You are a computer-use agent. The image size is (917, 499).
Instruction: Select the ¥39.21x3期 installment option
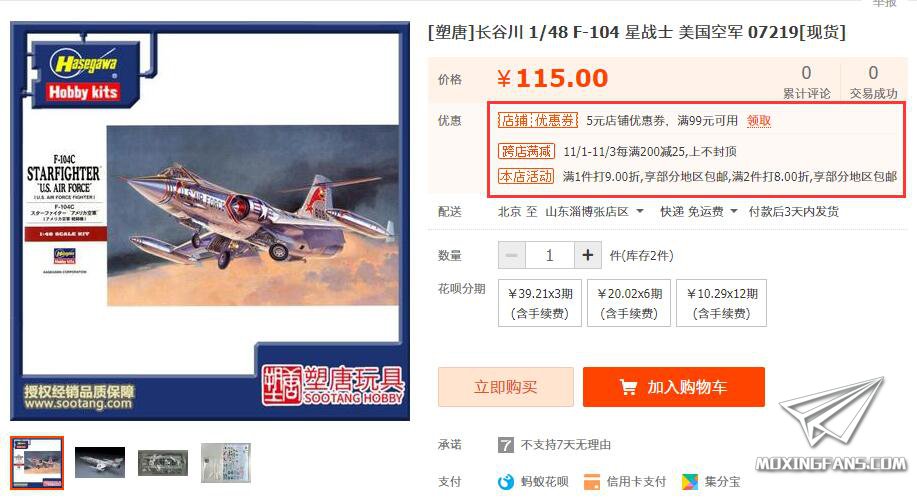click(540, 303)
